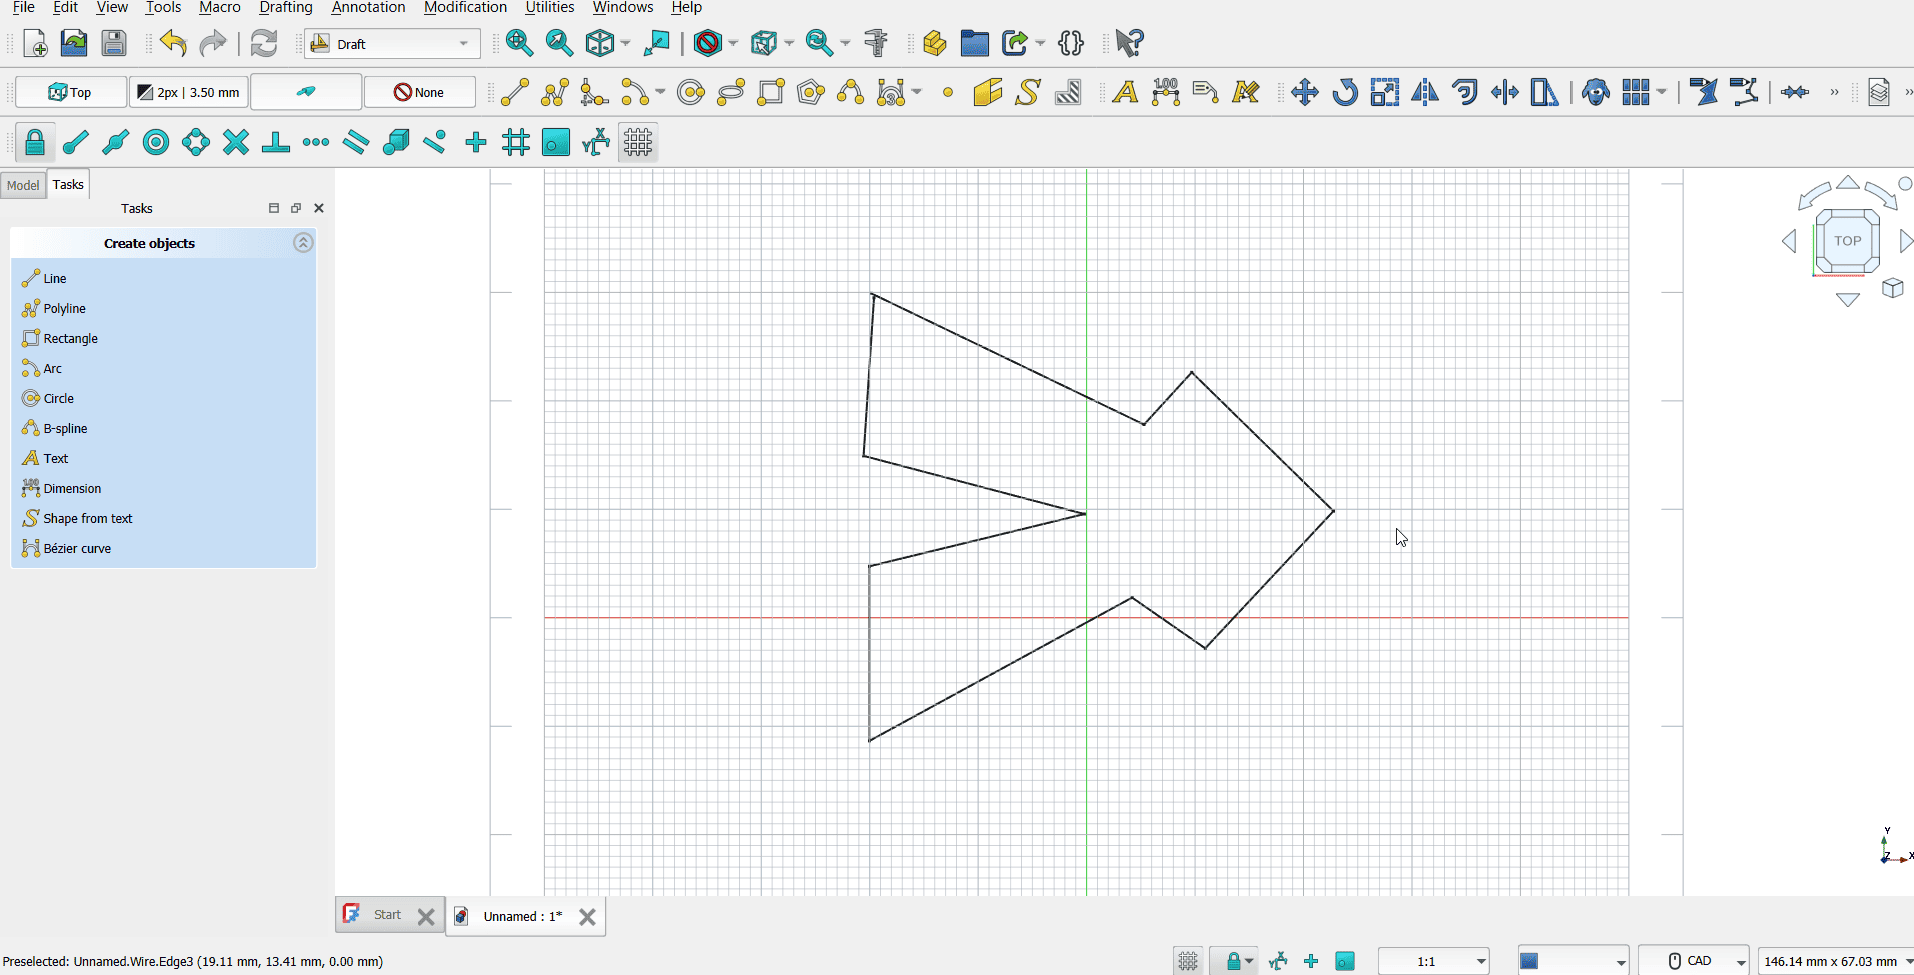Click the Measure distance caliper icon

coord(876,43)
